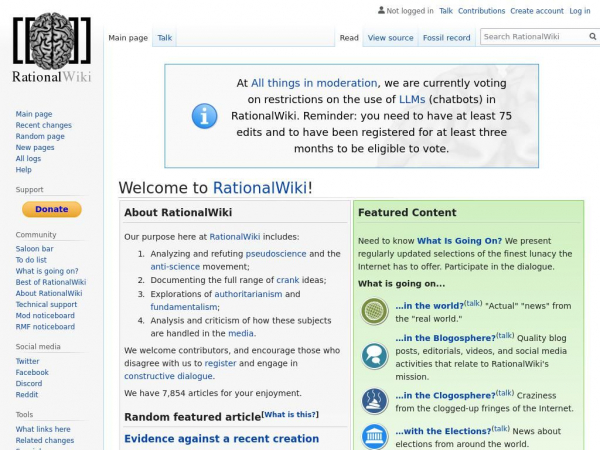Click the register link
The image size is (600, 450).
coord(220,363)
